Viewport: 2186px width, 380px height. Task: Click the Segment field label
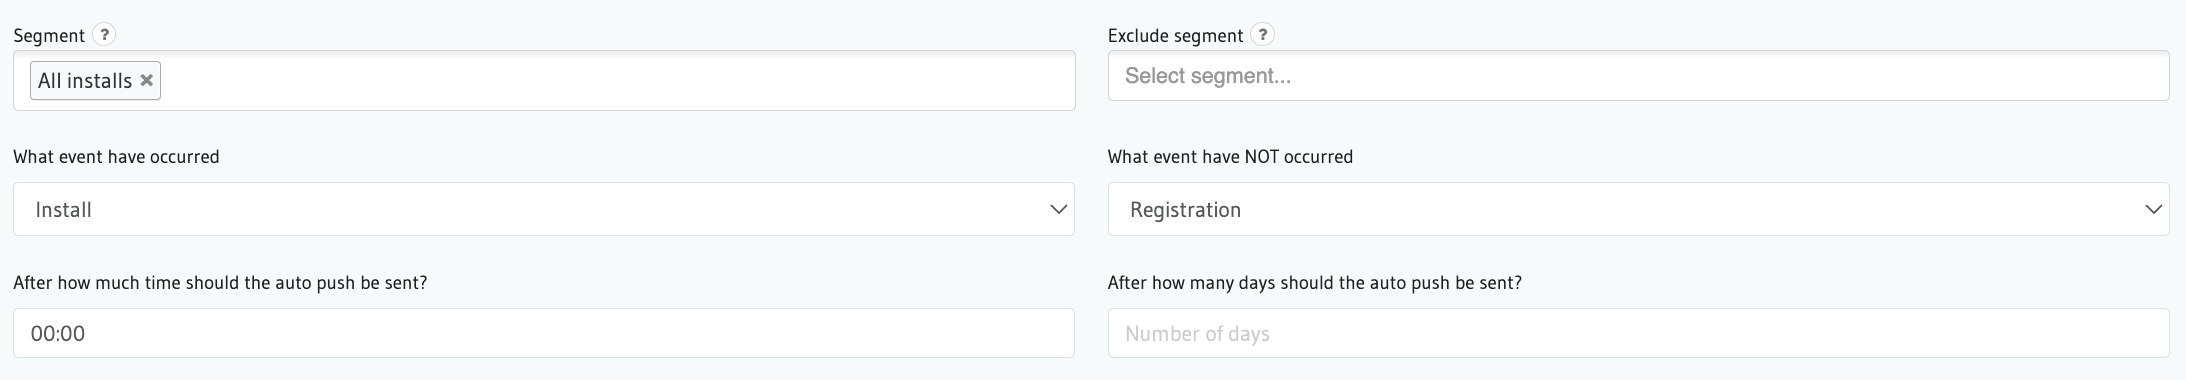[49, 36]
